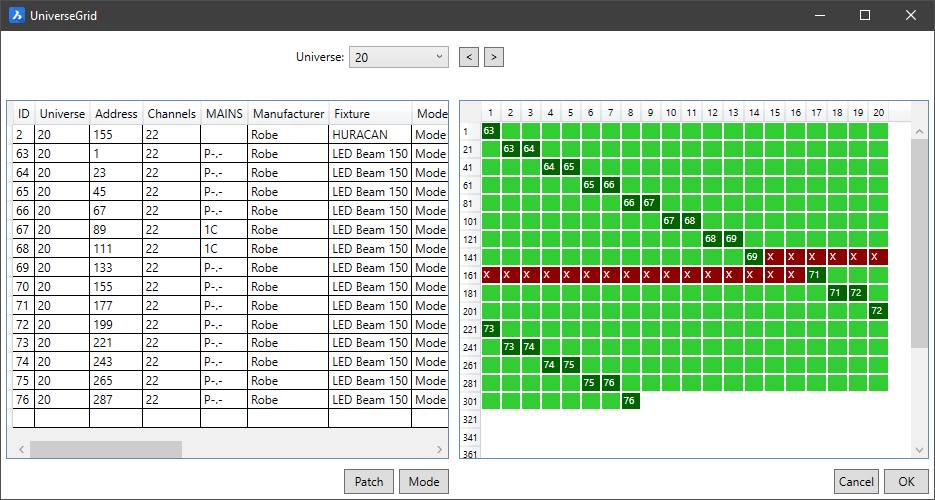Go to previous universe with the < button
935x500 pixels.
pyautogui.click(x=469, y=57)
